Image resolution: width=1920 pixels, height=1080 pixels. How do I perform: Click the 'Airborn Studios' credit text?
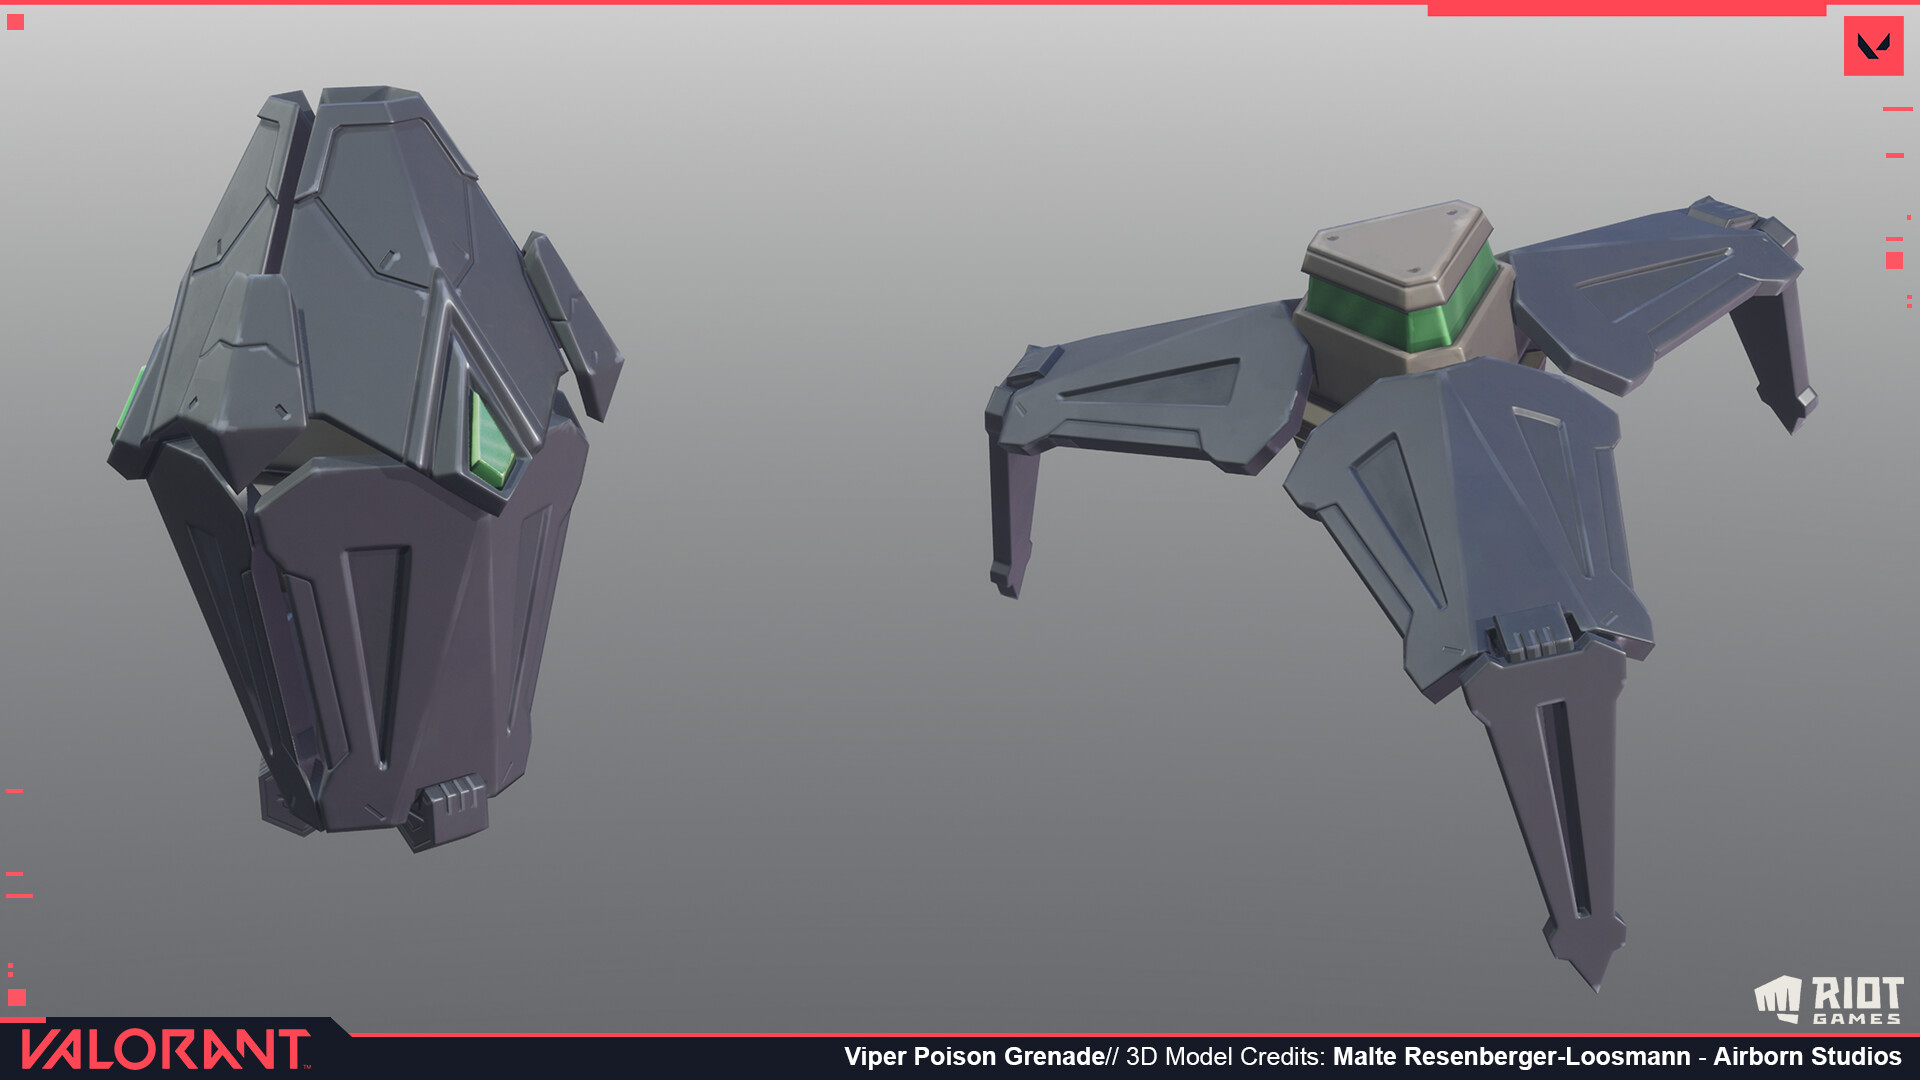pyautogui.click(x=1807, y=1057)
